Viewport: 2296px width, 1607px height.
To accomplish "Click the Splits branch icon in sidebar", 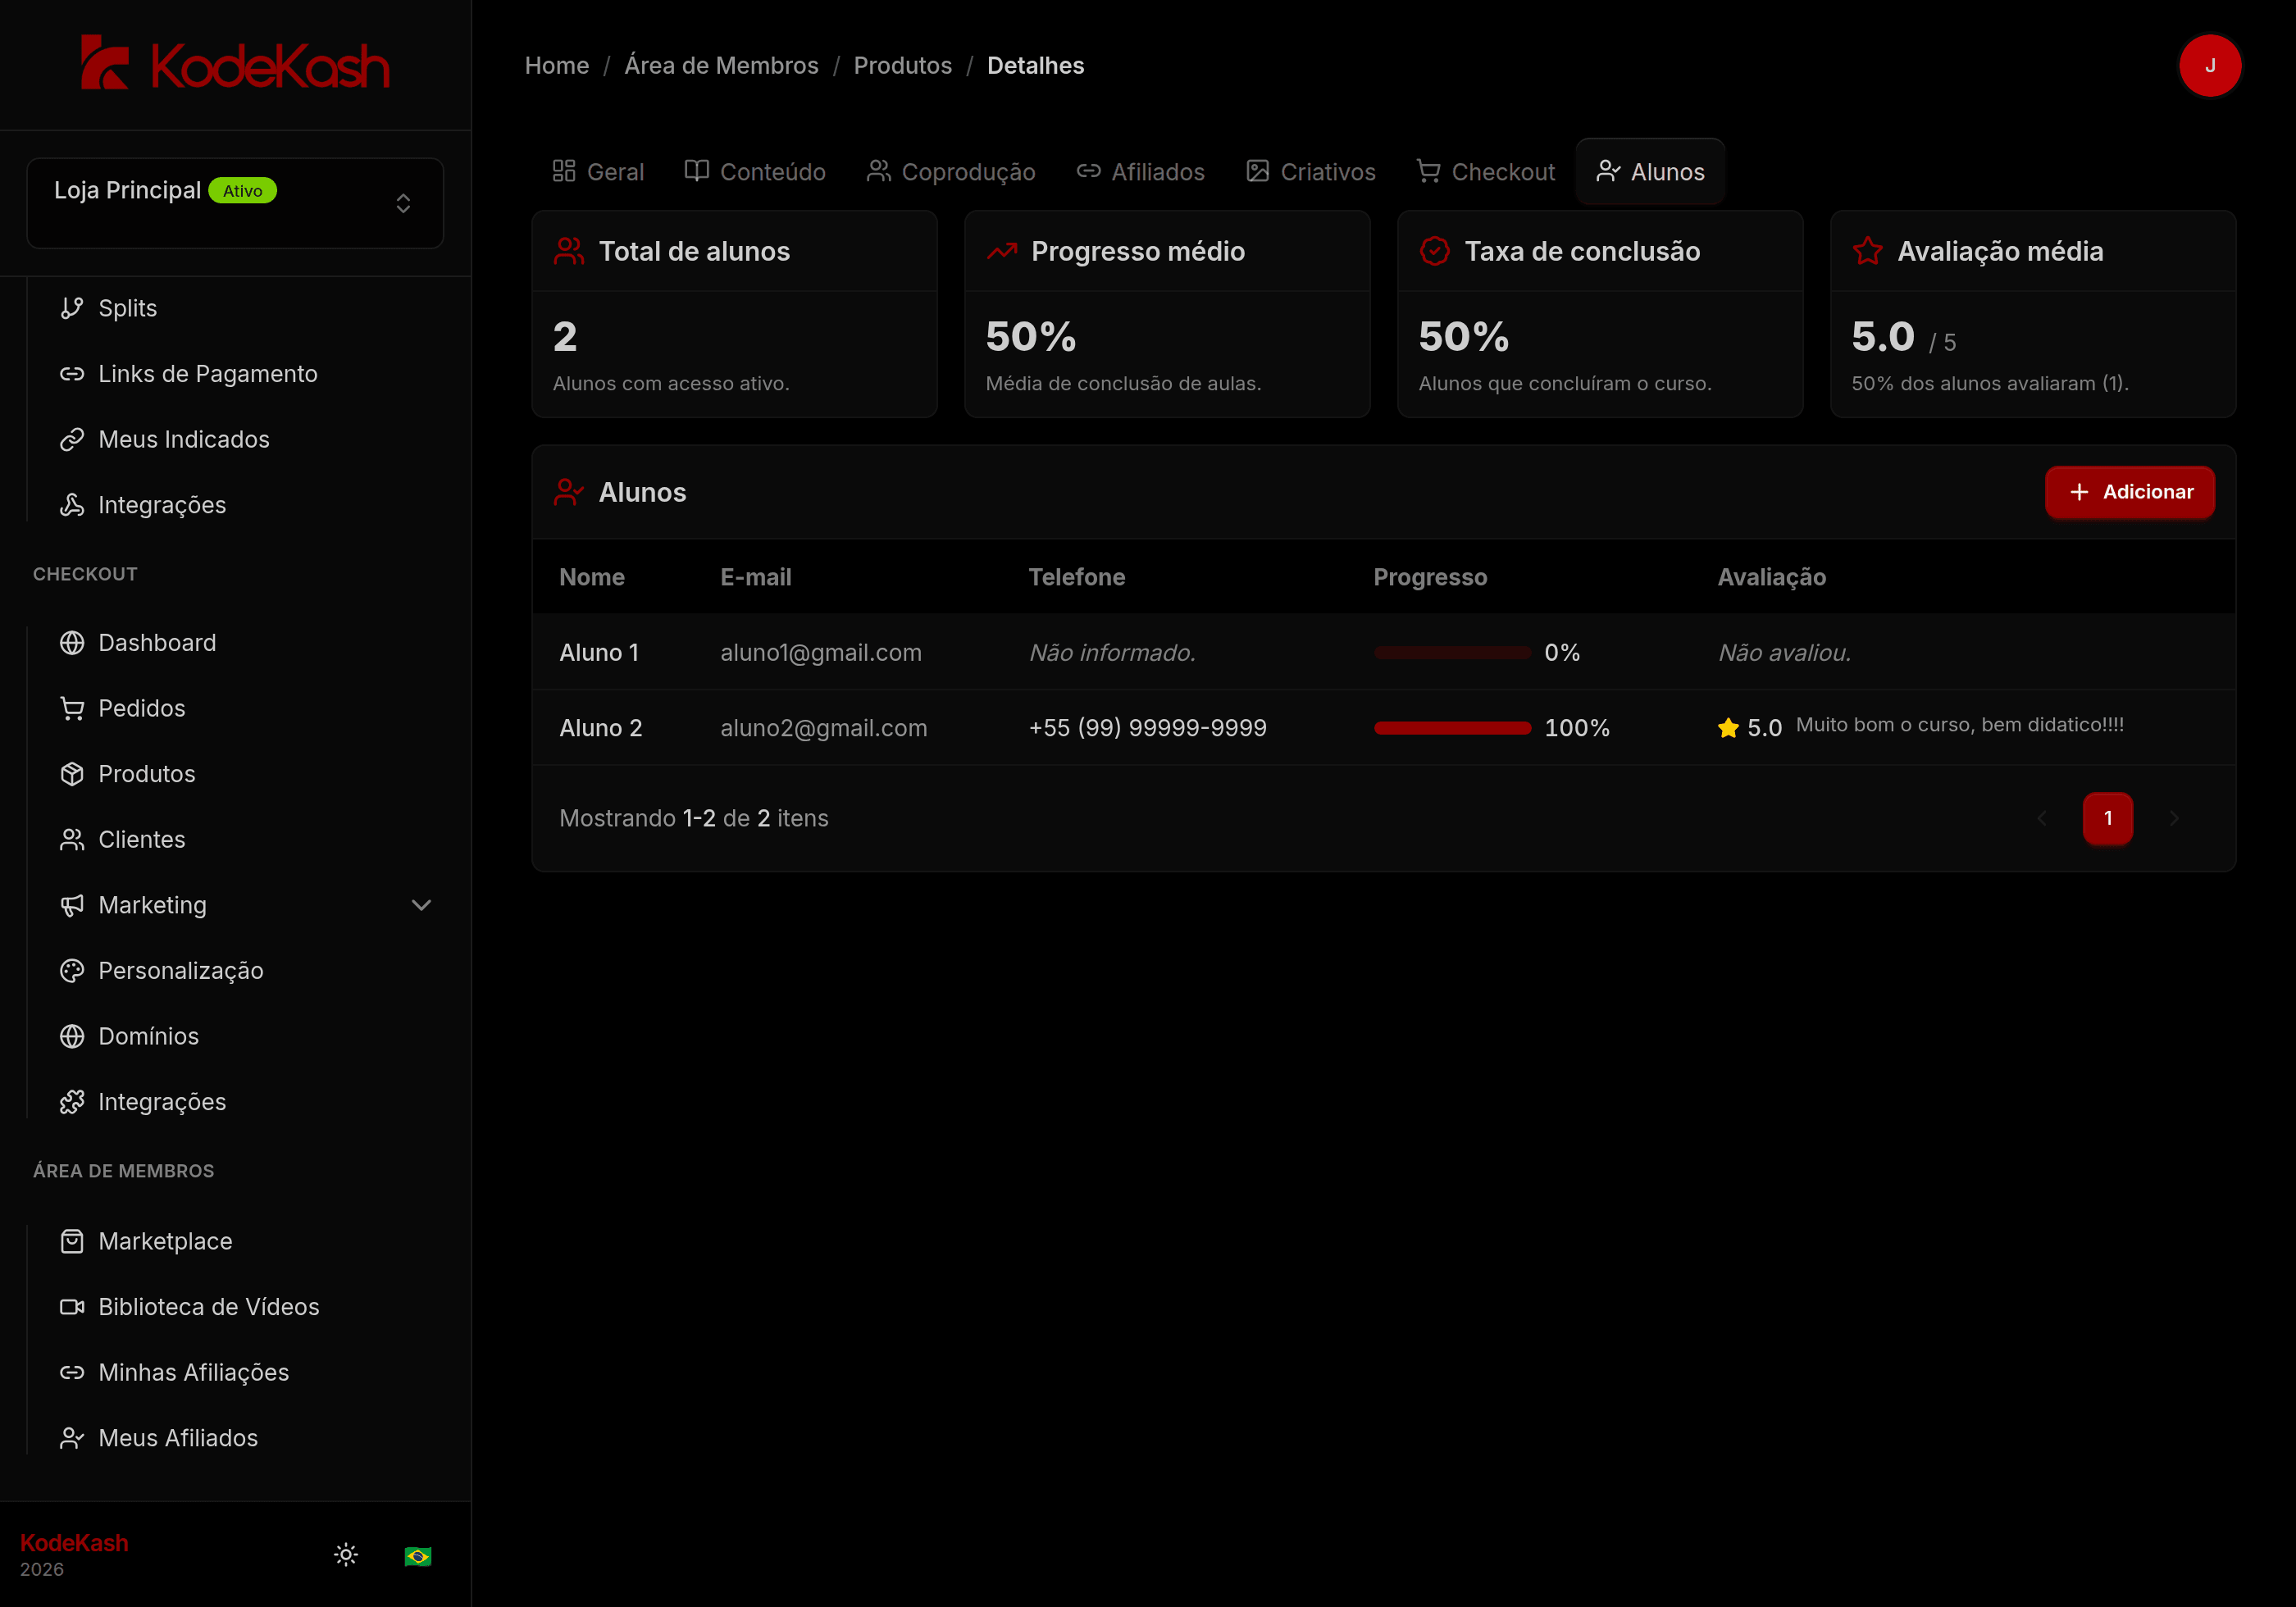I will coord(72,308).
